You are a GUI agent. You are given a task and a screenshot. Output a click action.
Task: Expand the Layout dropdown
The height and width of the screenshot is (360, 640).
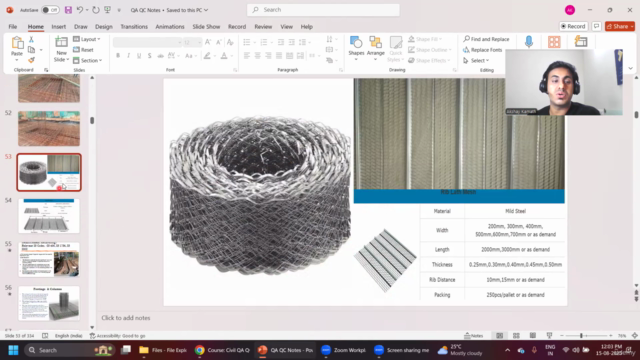tap(87, 39)
